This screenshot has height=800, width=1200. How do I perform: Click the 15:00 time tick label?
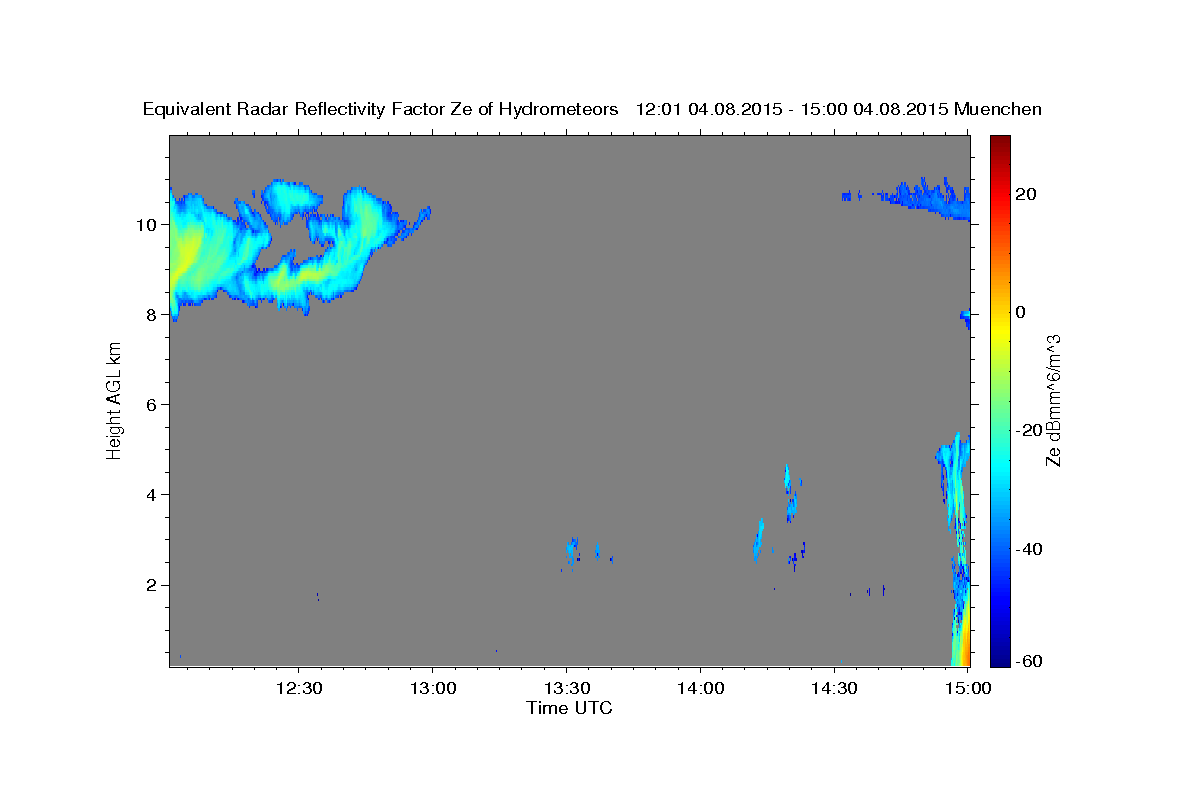pyautogui.click(x=968, y=689)
